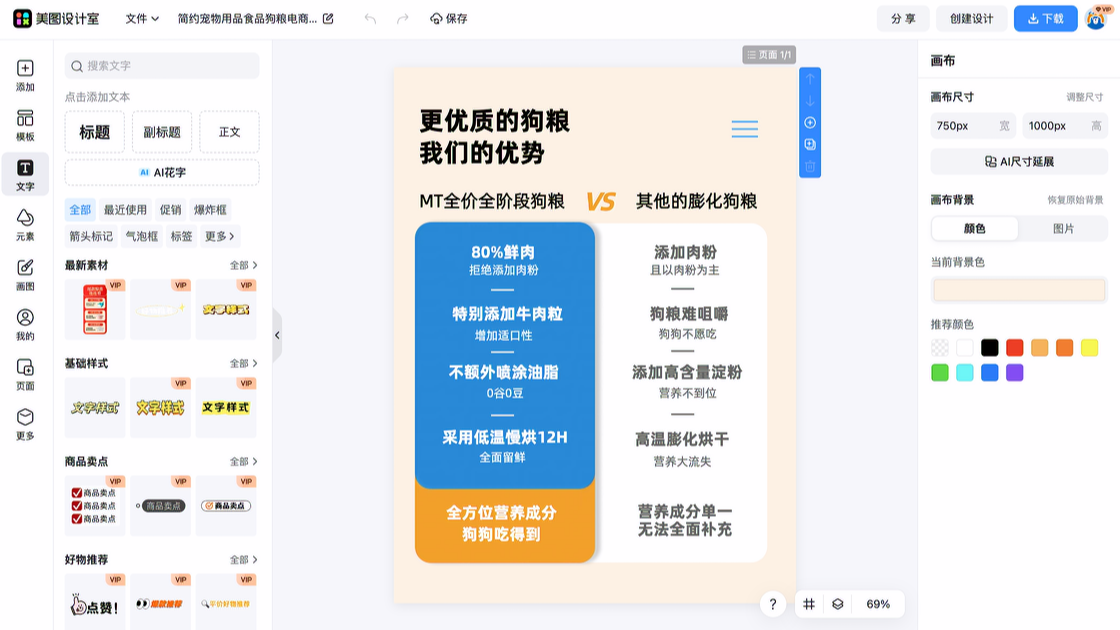Image resolution: width=1120 pixels, height=630 pixels.
Task: Select the 促销 filter tab
Action: [x=171, y=210]
